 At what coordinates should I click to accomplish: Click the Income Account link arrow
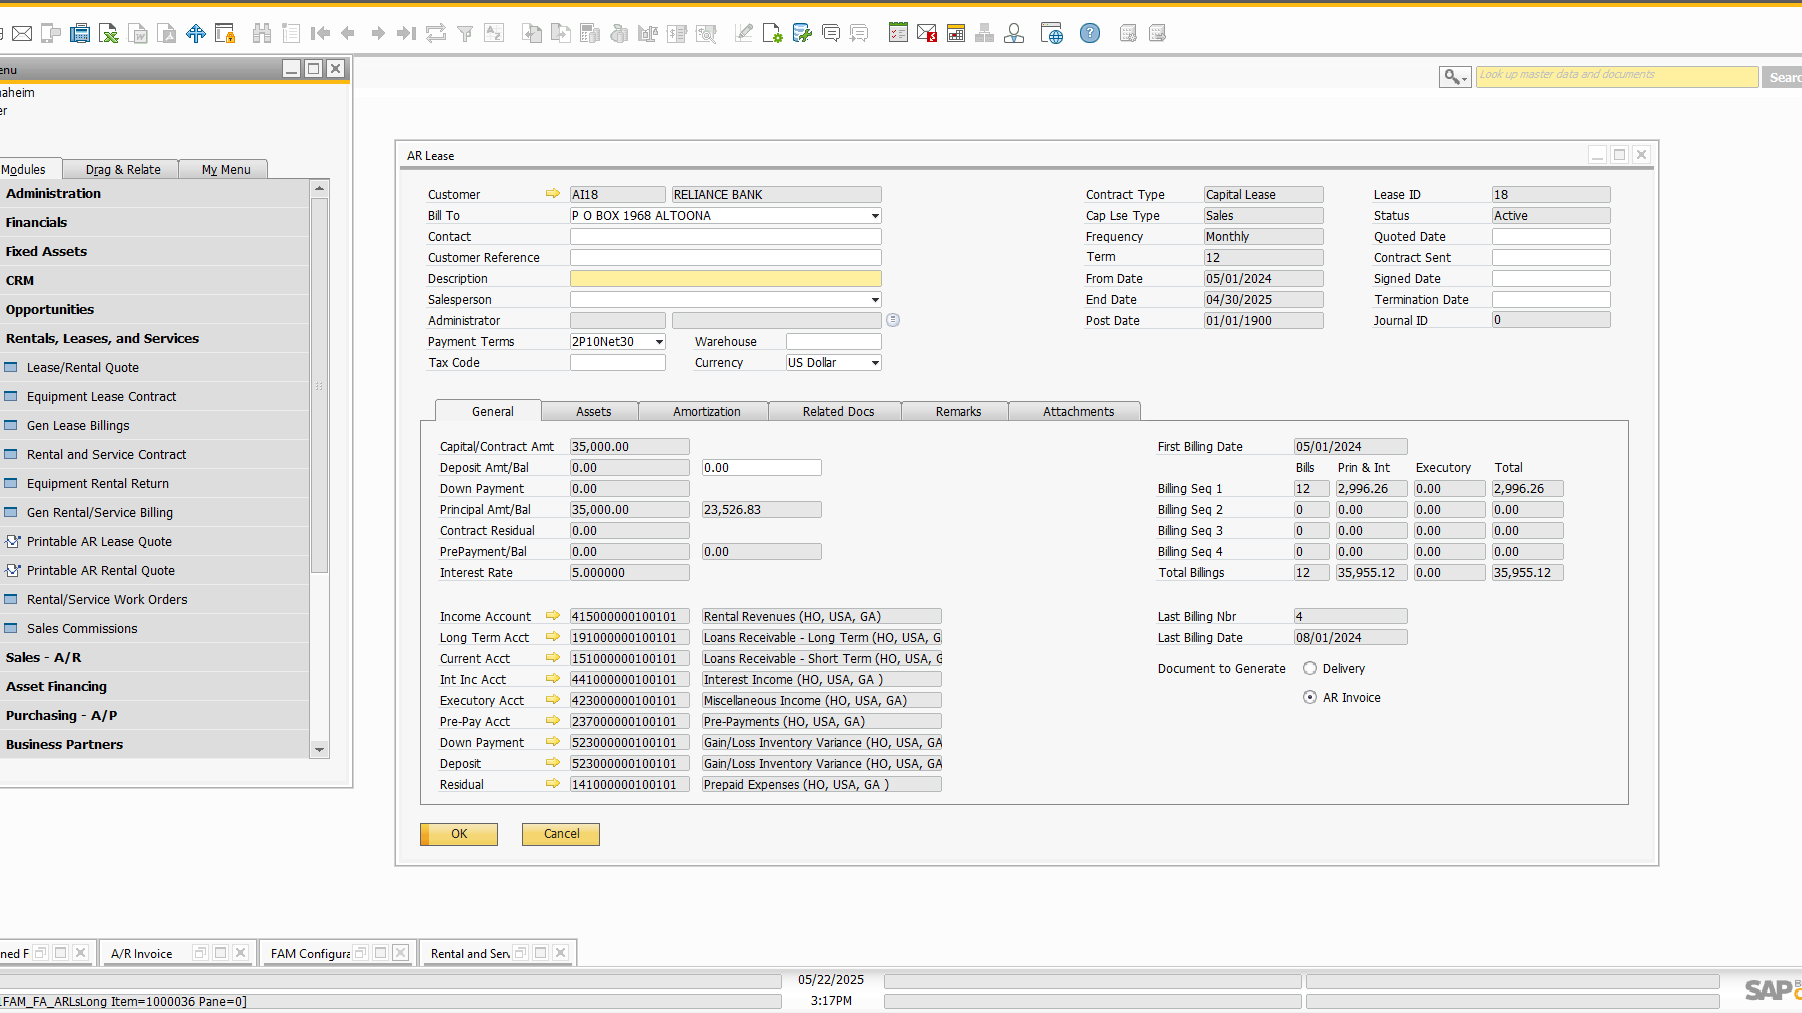click(552, 616)
